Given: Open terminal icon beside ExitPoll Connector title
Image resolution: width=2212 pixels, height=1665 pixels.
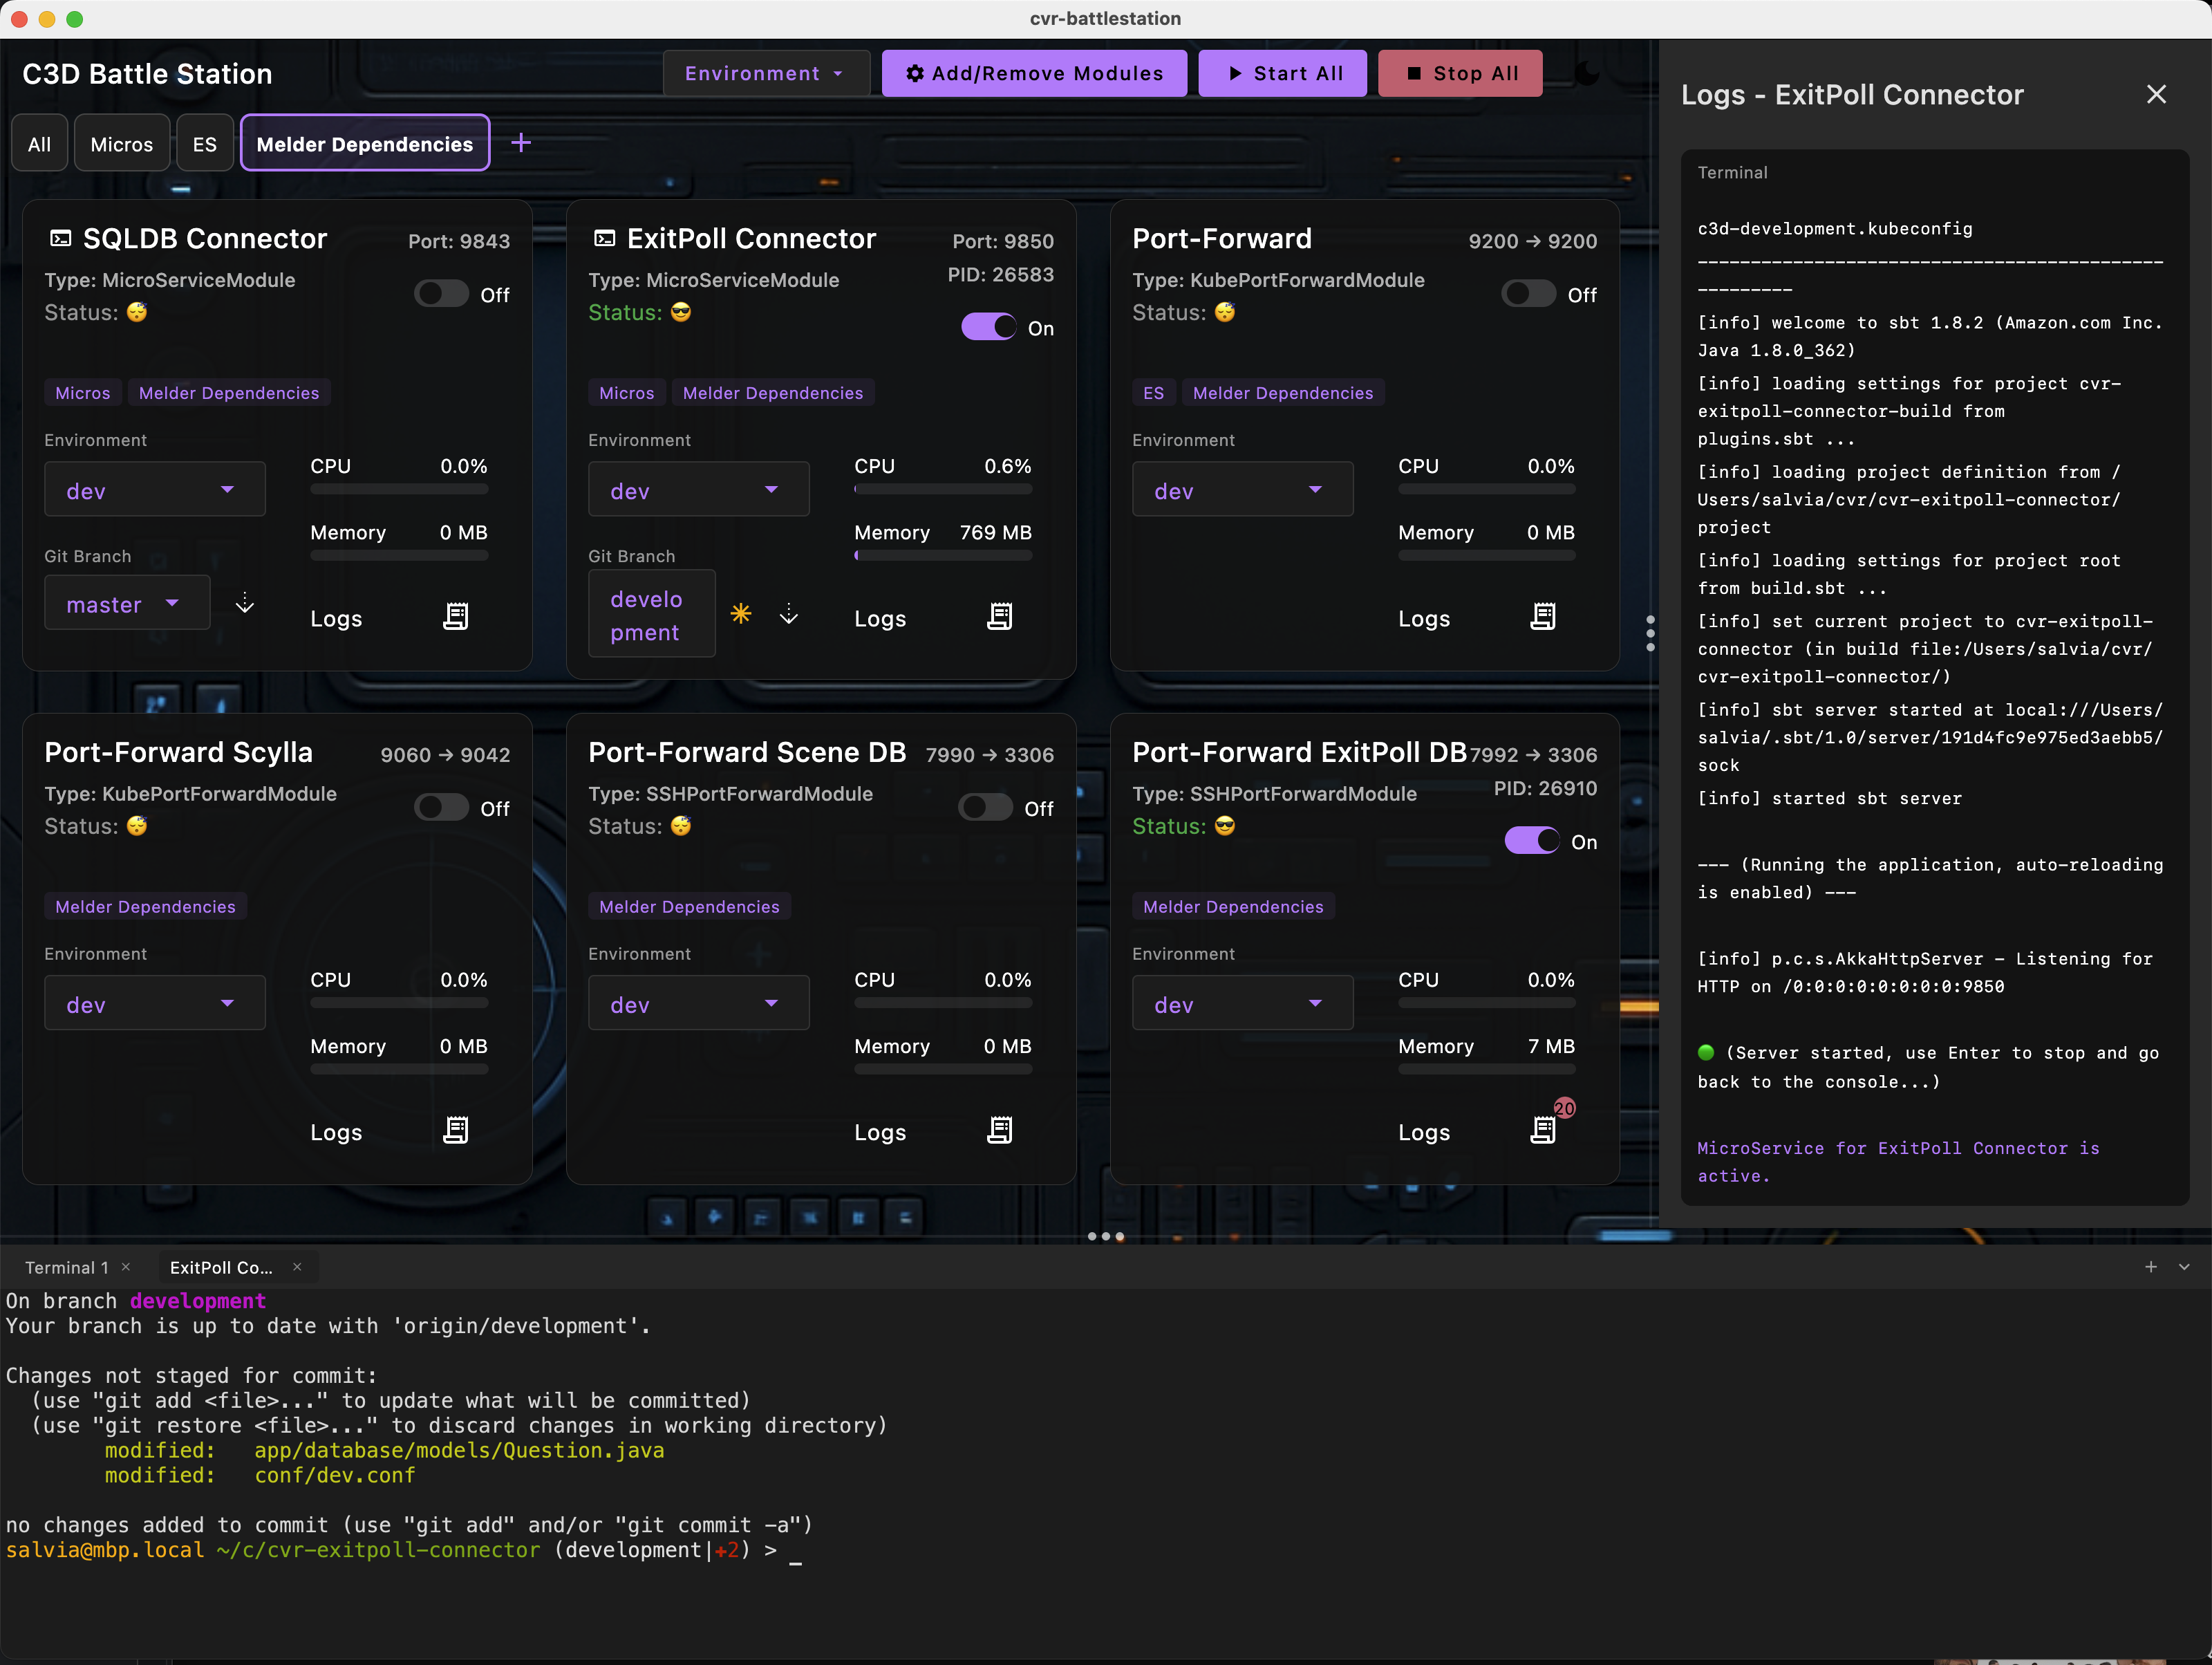Looking at the screenshot, I should (604, 238).
